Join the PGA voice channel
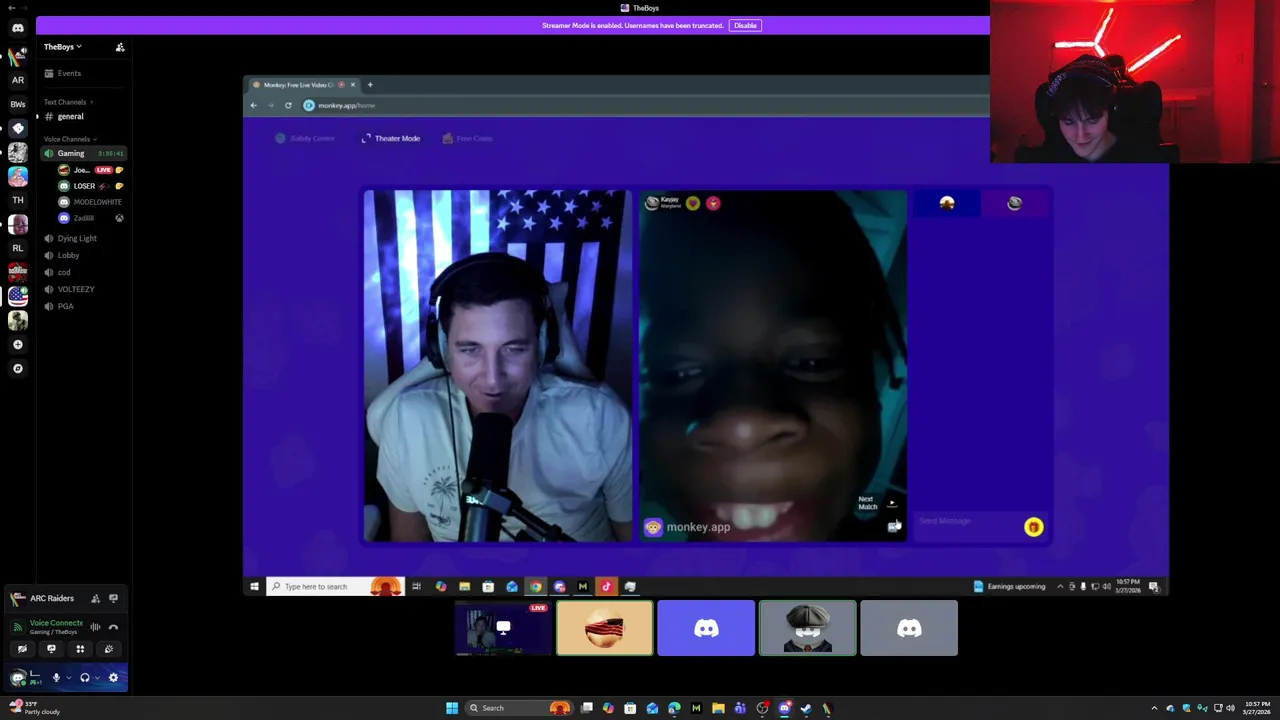 [65, 306]
